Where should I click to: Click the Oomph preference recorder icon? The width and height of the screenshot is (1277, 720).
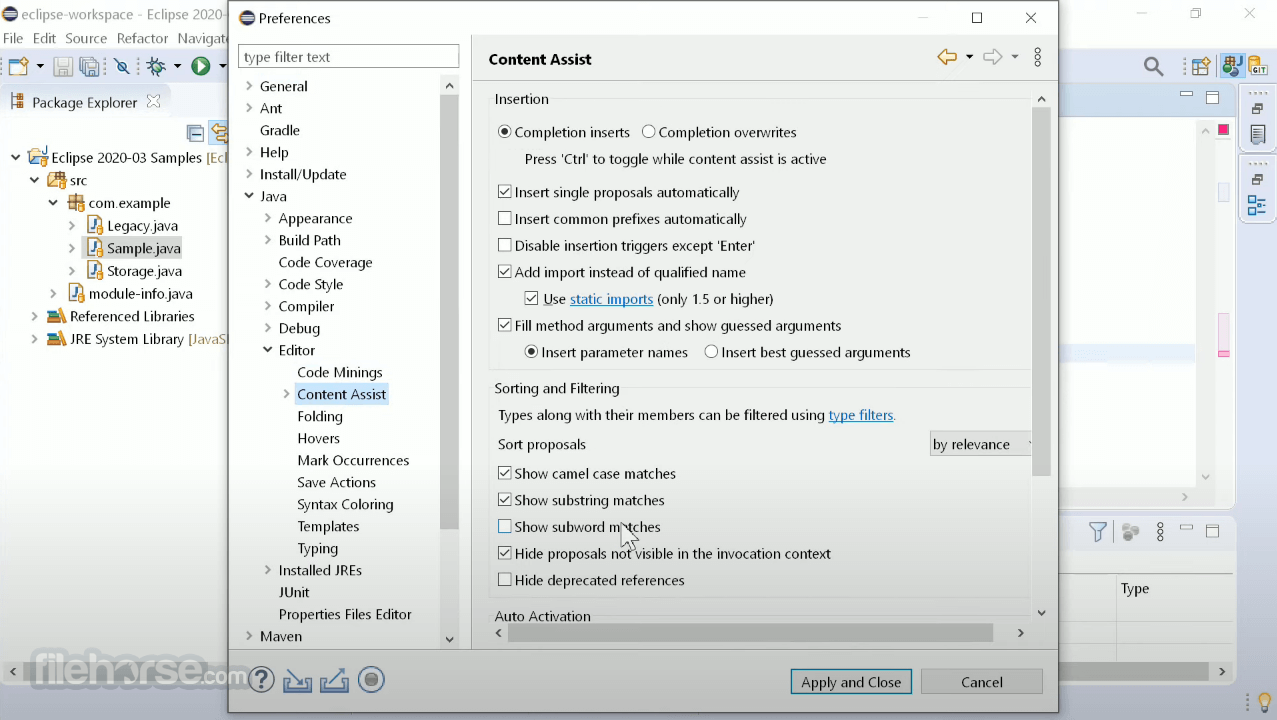click(371, 680)
